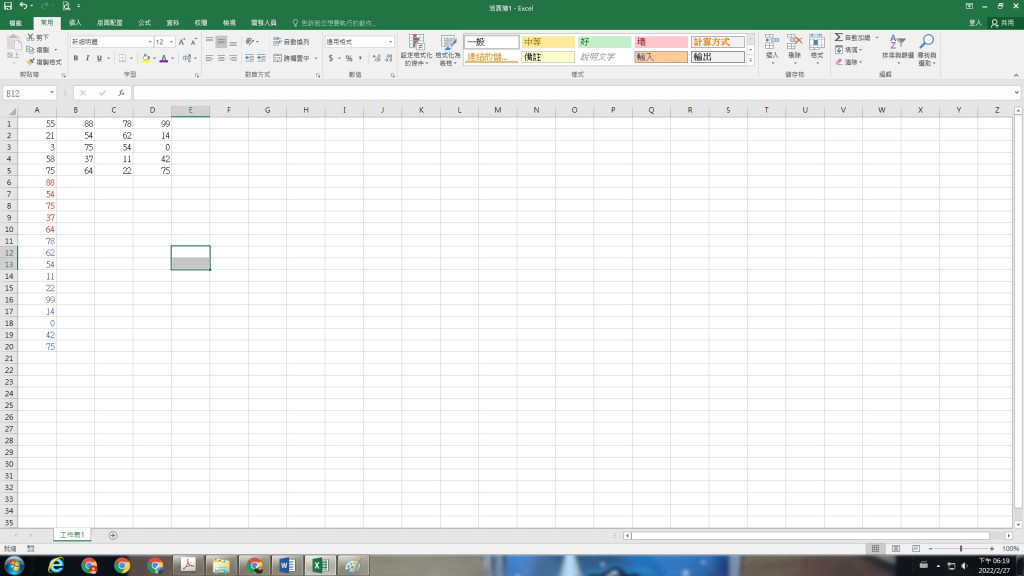Viewport: 1024px width, 576px height.
Task: Center text horizontally
Action: [221, 58]
